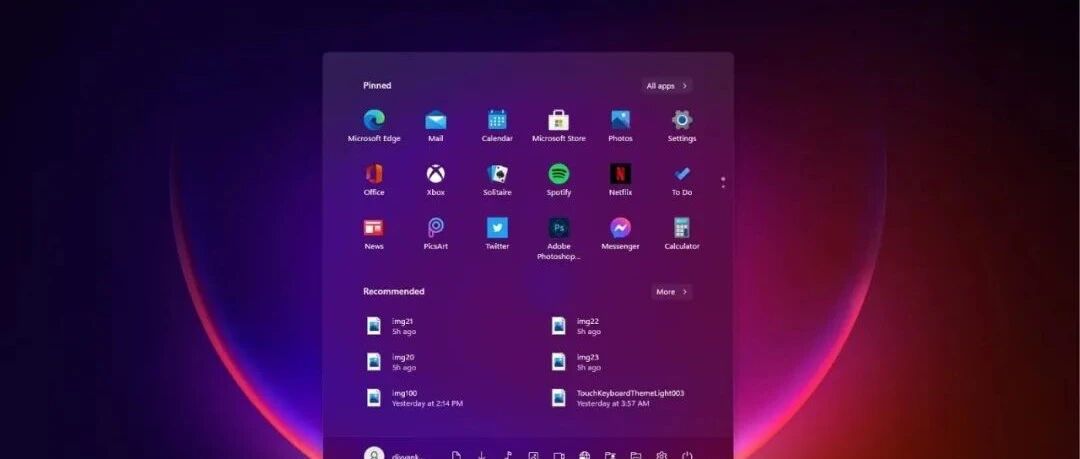Image resolution: width=1080 pixels, height=459 pixels.
Task: Open the pinned Settings app
Action: point(682,125)
